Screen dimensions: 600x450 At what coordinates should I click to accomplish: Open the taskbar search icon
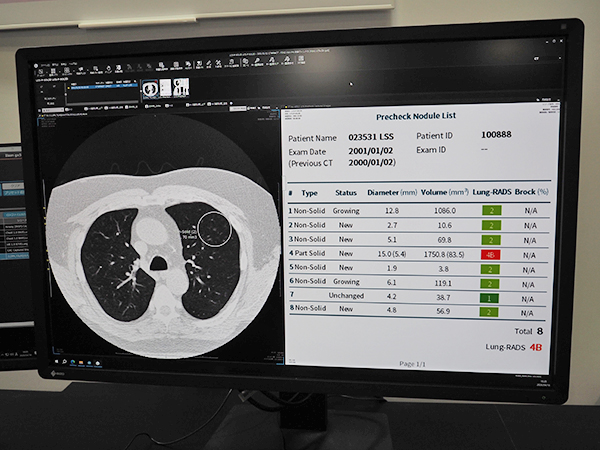(64, 362)
